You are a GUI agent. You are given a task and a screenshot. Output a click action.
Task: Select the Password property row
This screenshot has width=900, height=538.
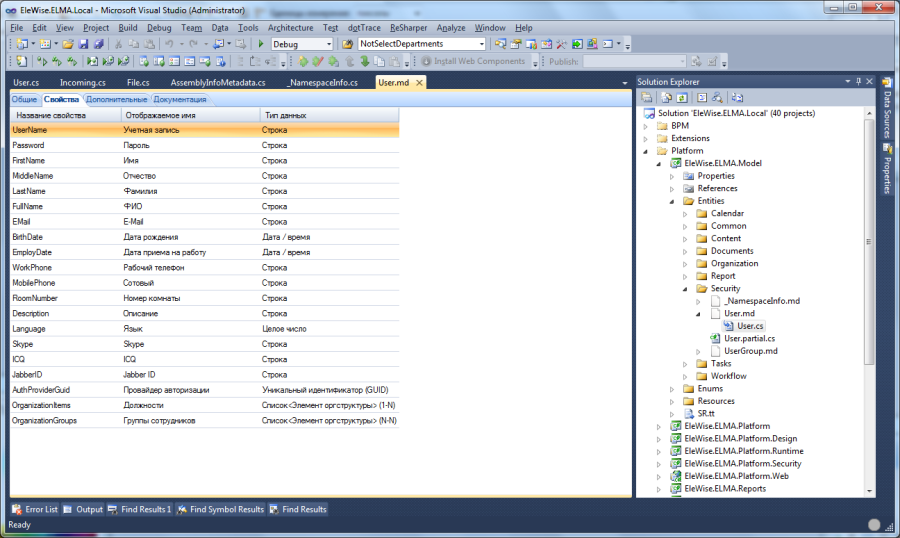pyautogui.click(x=28, y=145)
